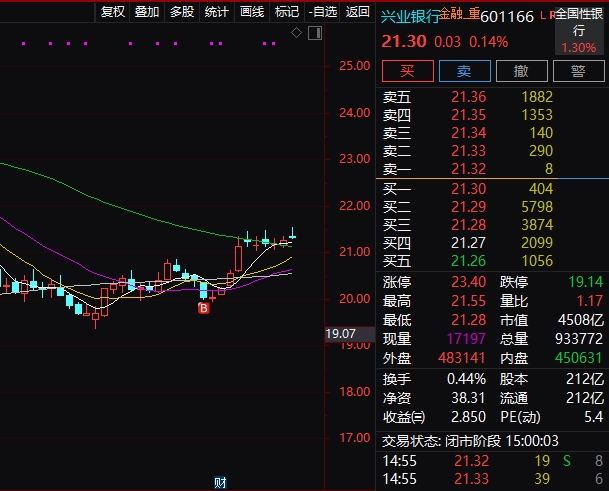Click the 全国性银行 industry label
This screenshot has width=609, height=491.
pos(579,22)
